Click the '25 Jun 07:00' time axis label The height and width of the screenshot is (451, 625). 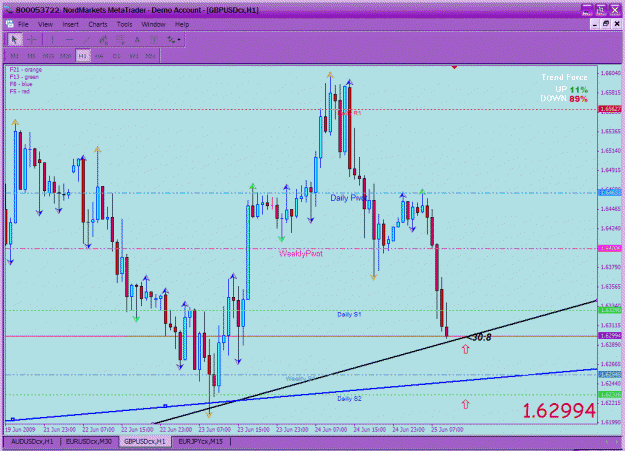coord(447,430)
